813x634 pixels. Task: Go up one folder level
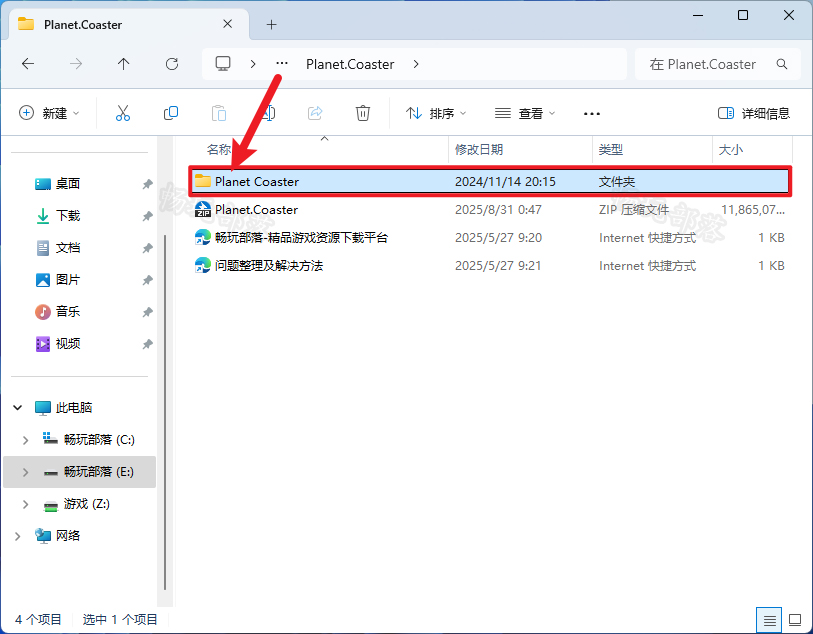pos(123,64)
